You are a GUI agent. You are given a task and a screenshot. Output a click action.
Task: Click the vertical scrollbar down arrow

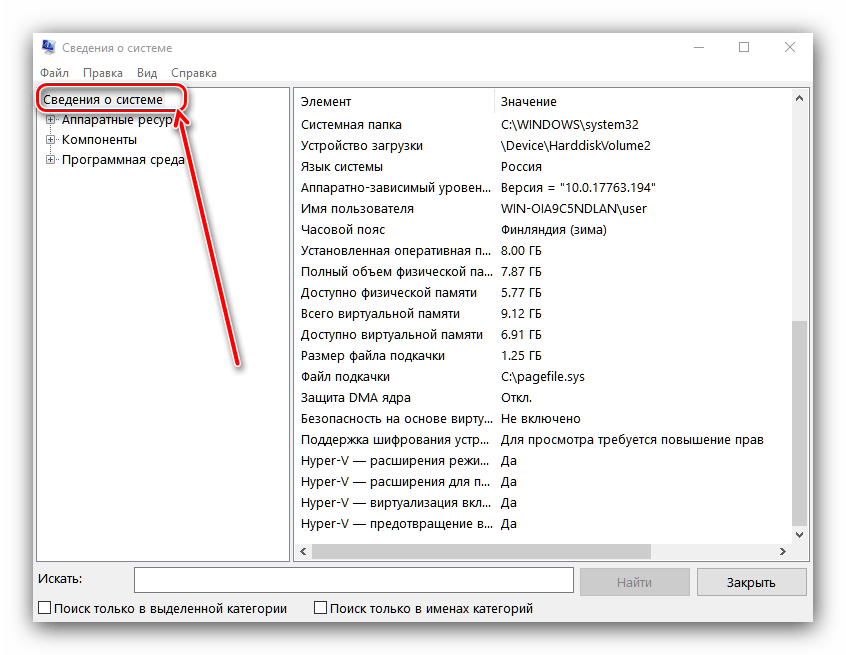click(x=799, y=536)
